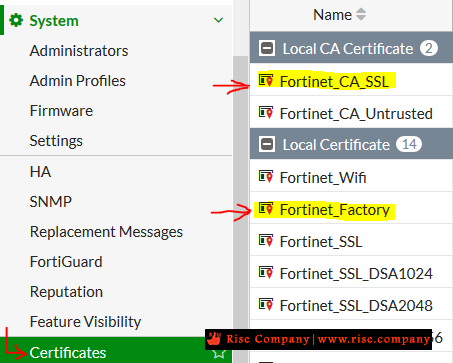Click the Local CA Certificate count badge
Screen dimensions: 453x363
[x=429, y=48]
